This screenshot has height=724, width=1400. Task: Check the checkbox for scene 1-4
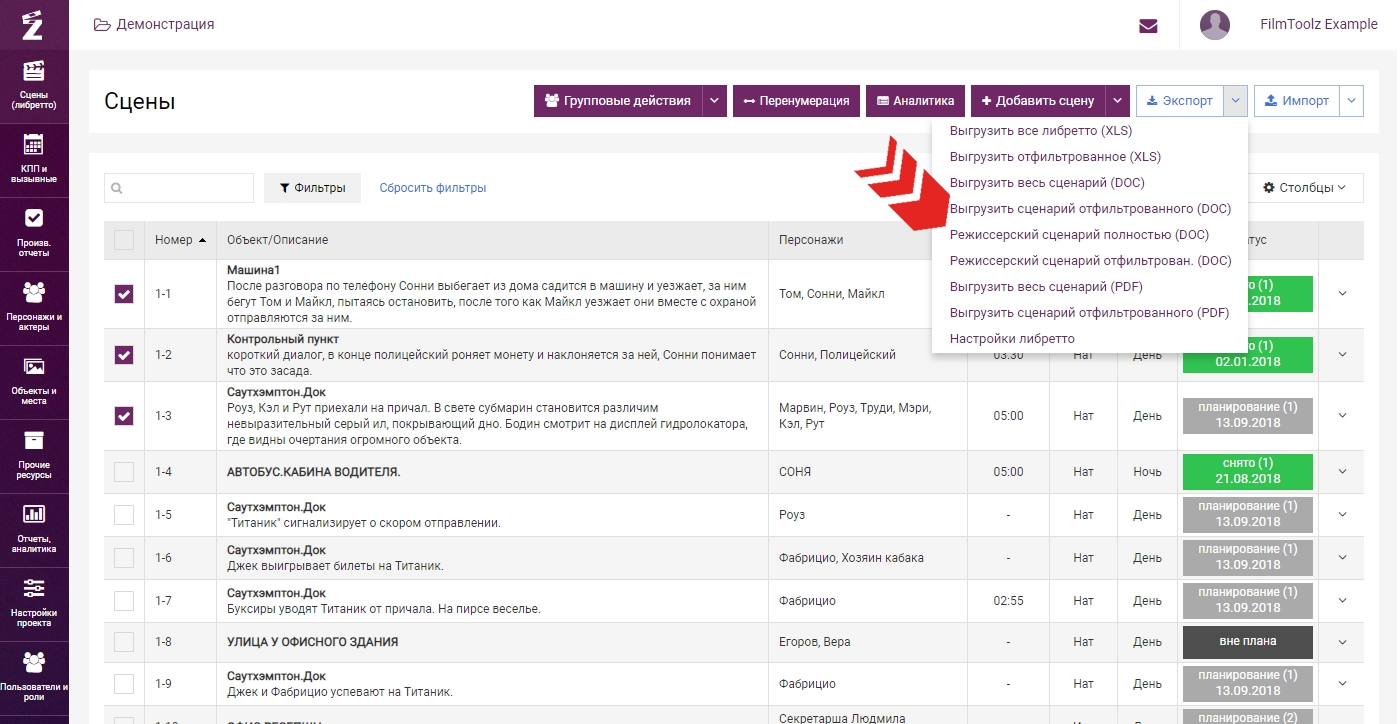click(124, 472)
